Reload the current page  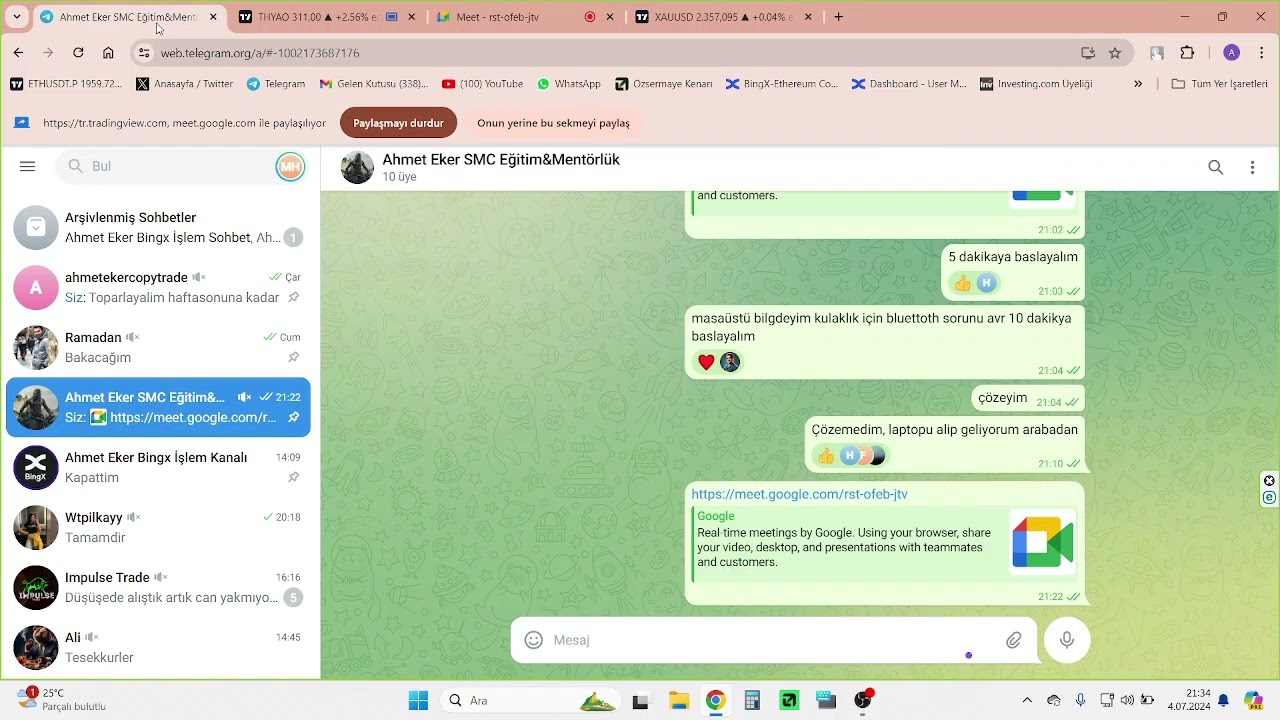[78, 53]
